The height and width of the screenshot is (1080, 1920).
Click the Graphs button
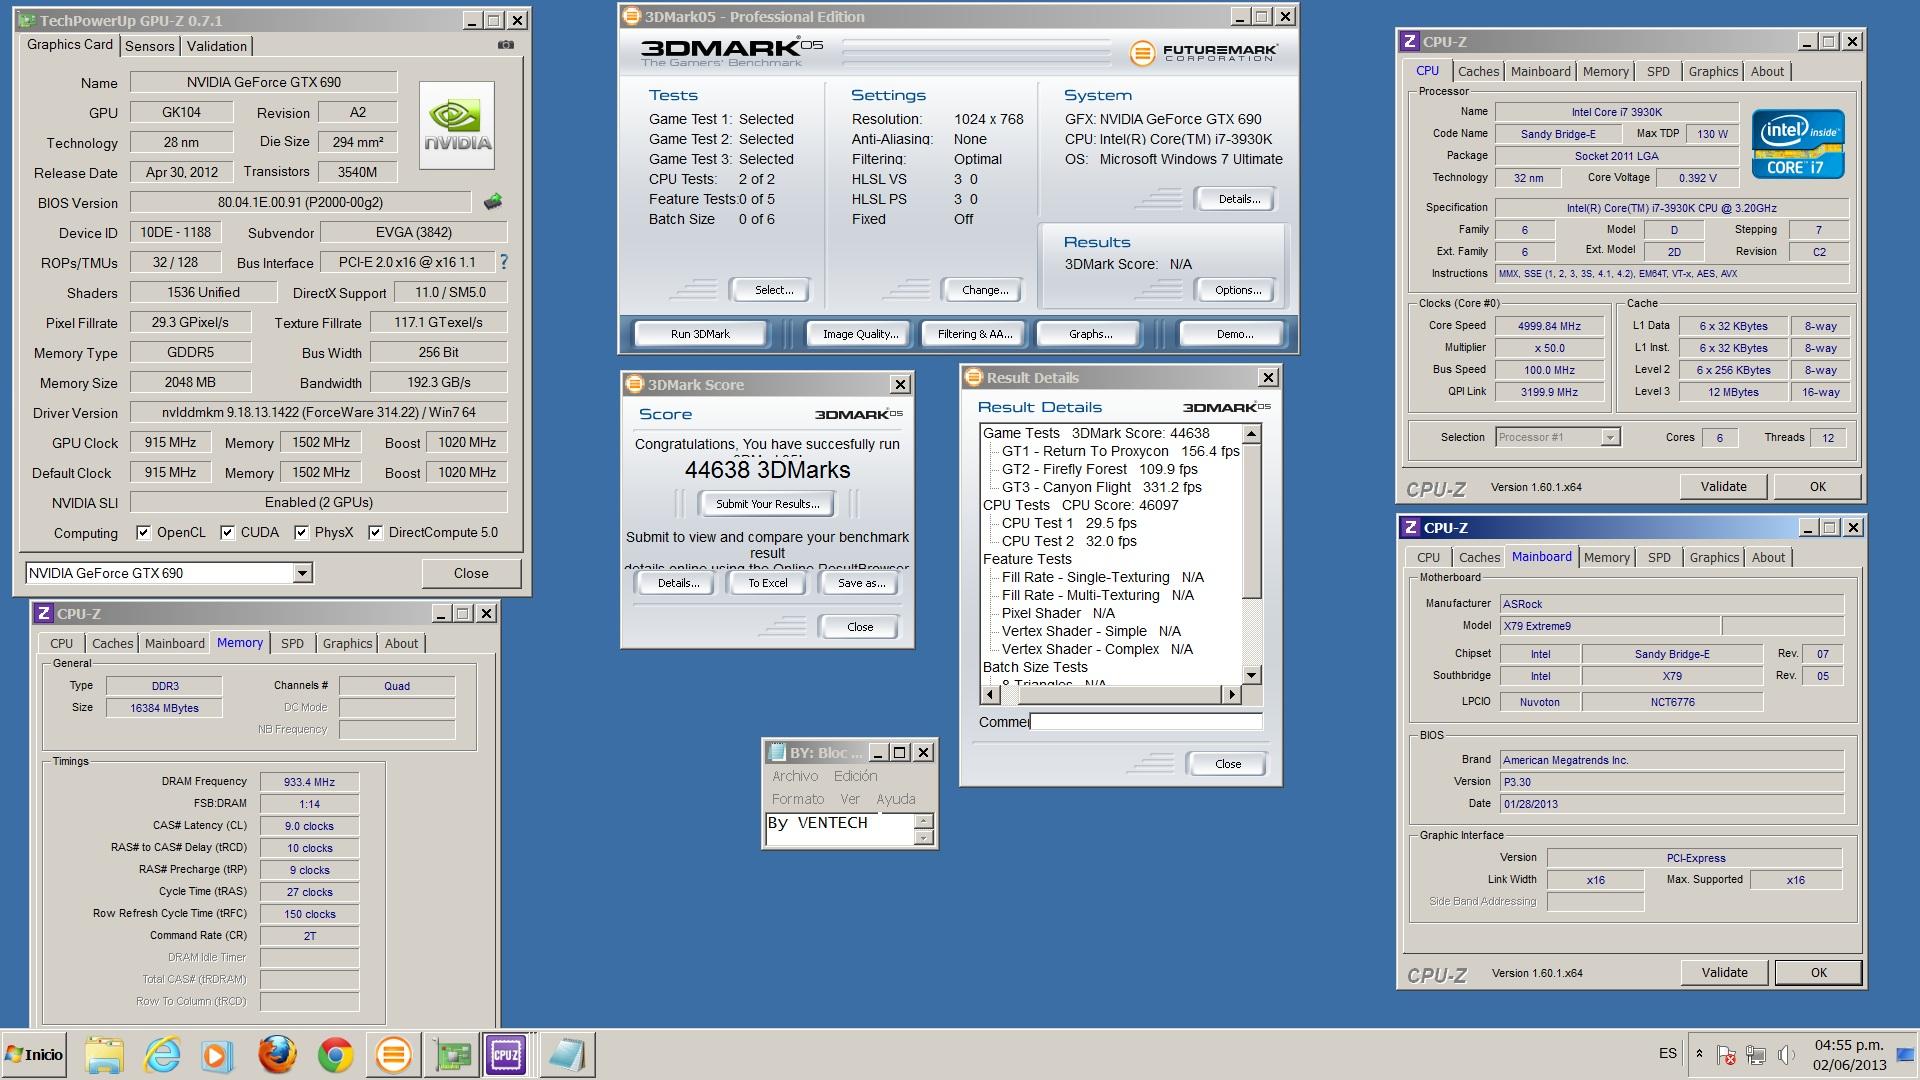point(1090,334)
